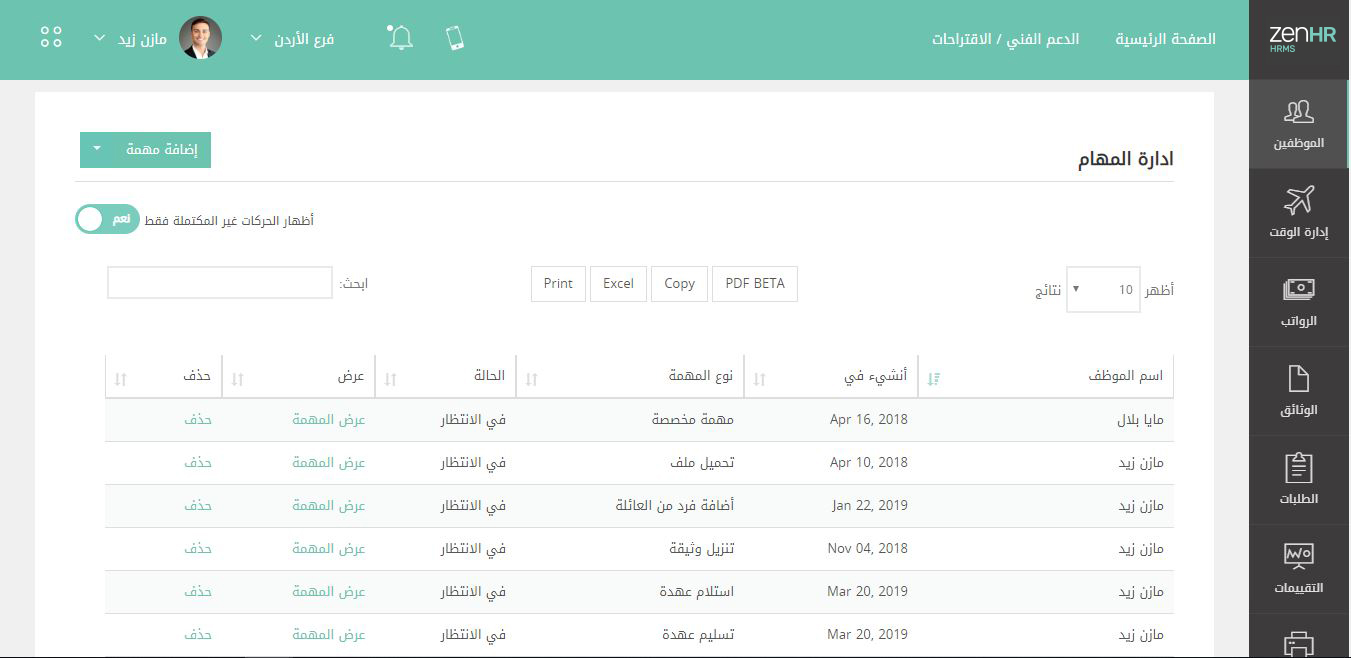The width and height of the screenshot is (1351, 658).
Task: Open الدعم الفني / الاقتراحات menu
Action: tap(1006, 39)
